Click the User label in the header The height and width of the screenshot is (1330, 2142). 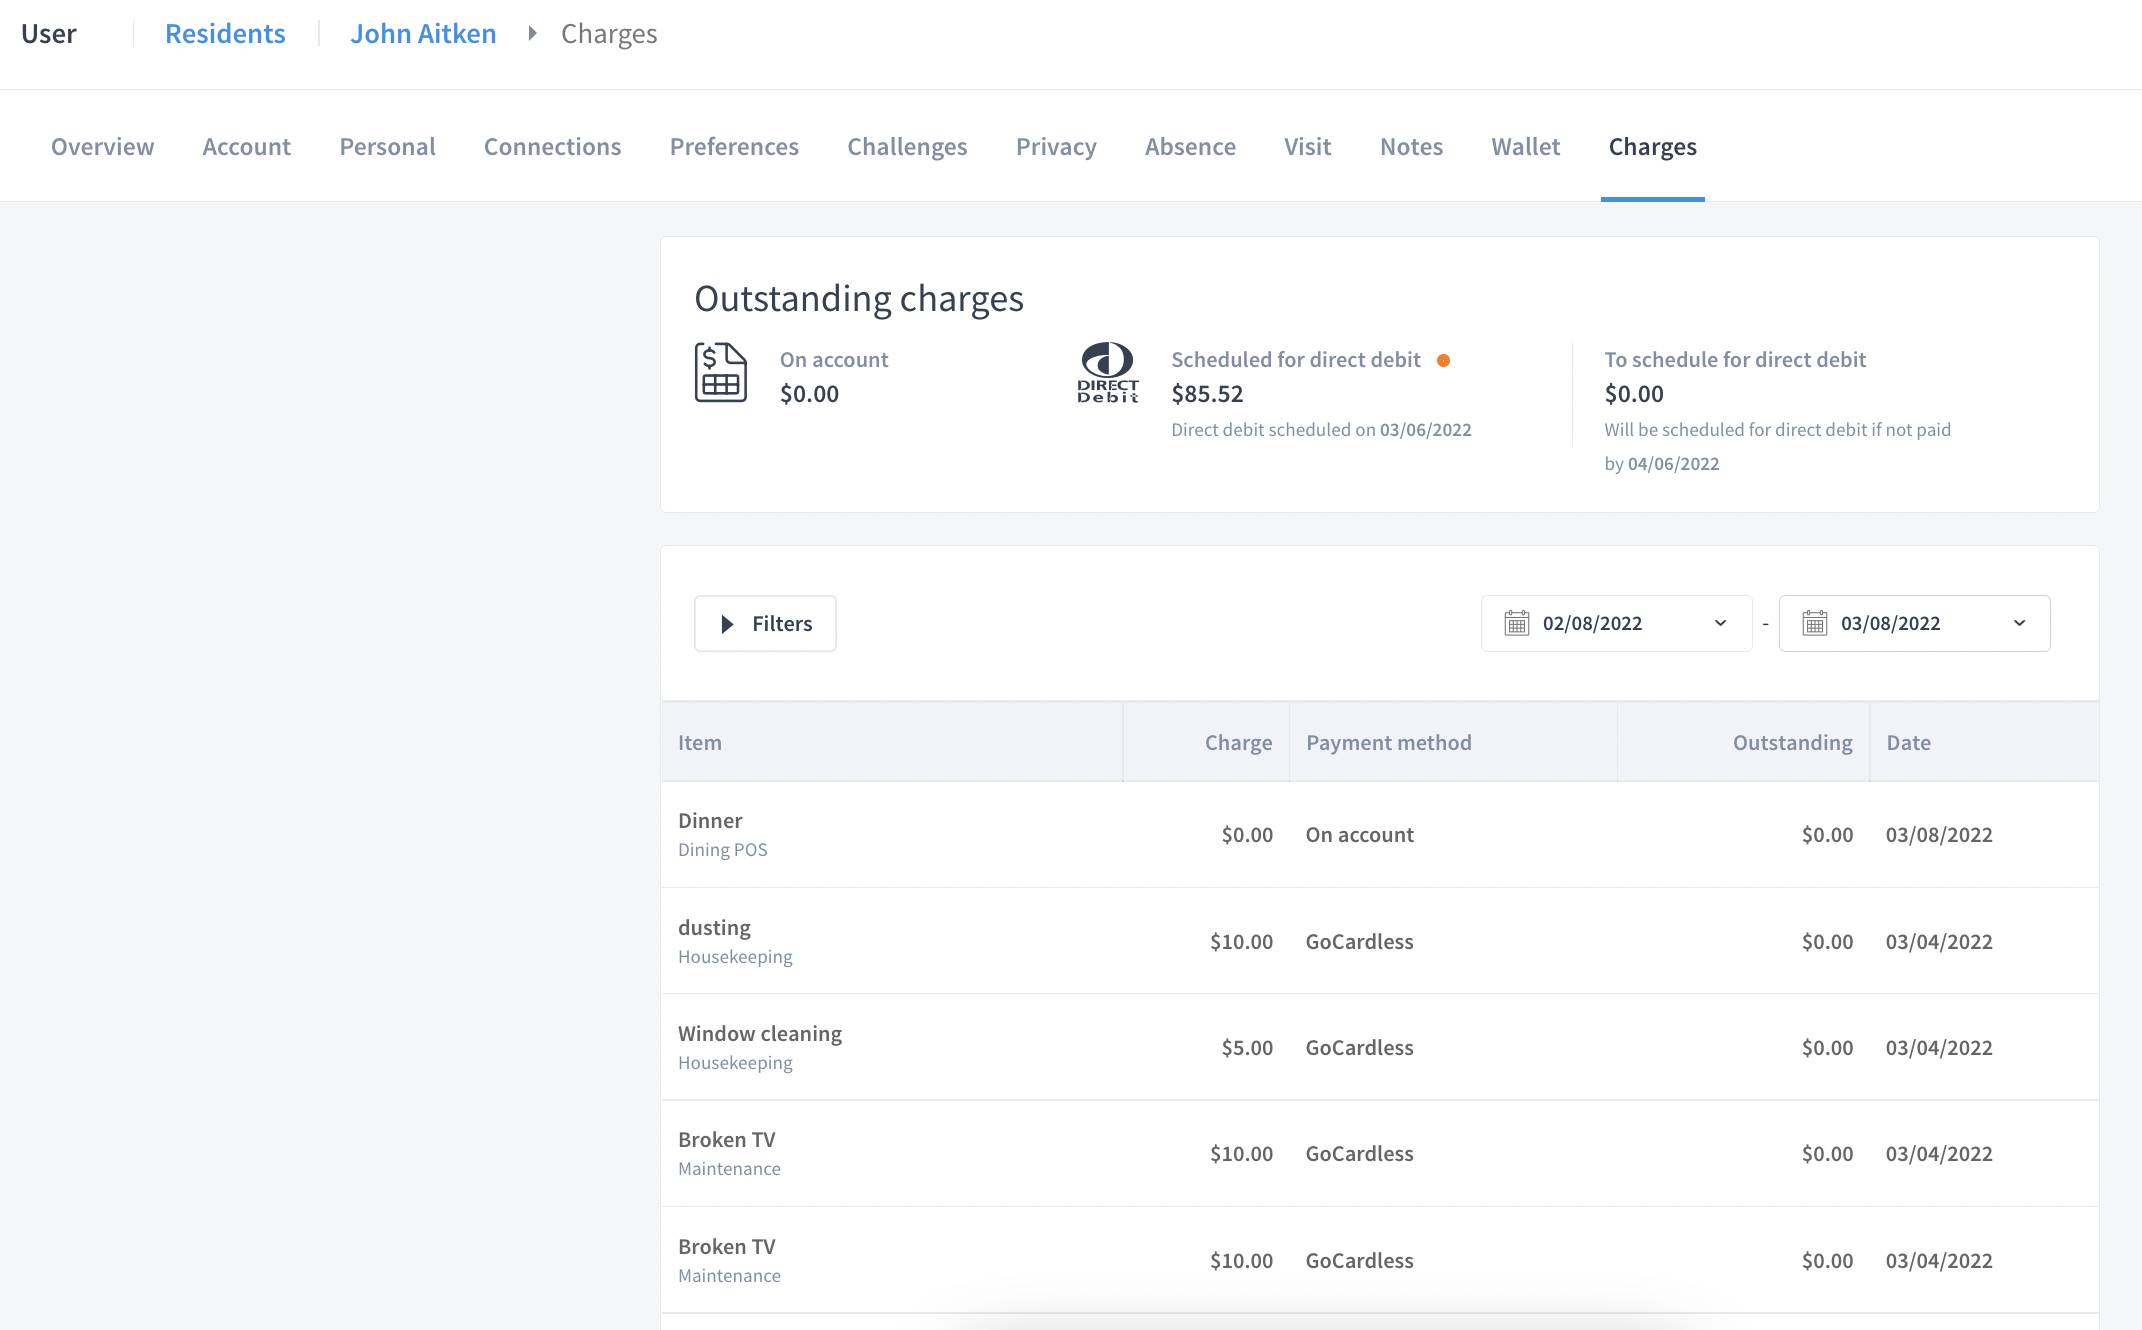coord(49,33)
